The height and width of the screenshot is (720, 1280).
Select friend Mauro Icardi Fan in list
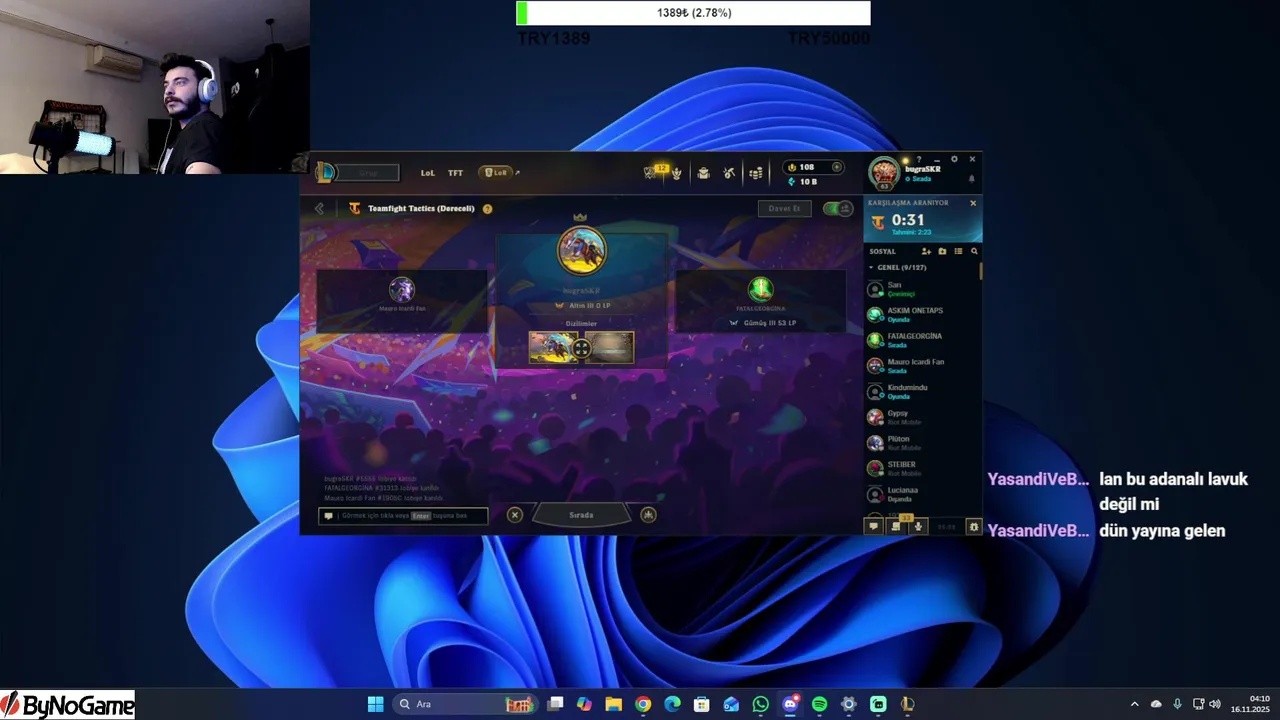pyautogui.click(x=921, y=366)
